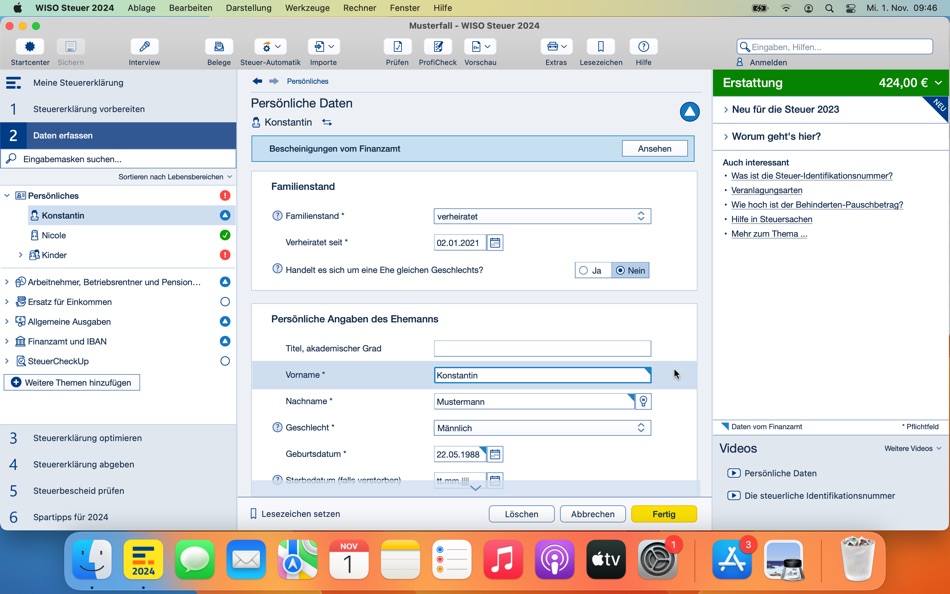Viewport: 950px width, 594px height.
Task: Click help icon next to Familienstand
Action: (277, 216)
